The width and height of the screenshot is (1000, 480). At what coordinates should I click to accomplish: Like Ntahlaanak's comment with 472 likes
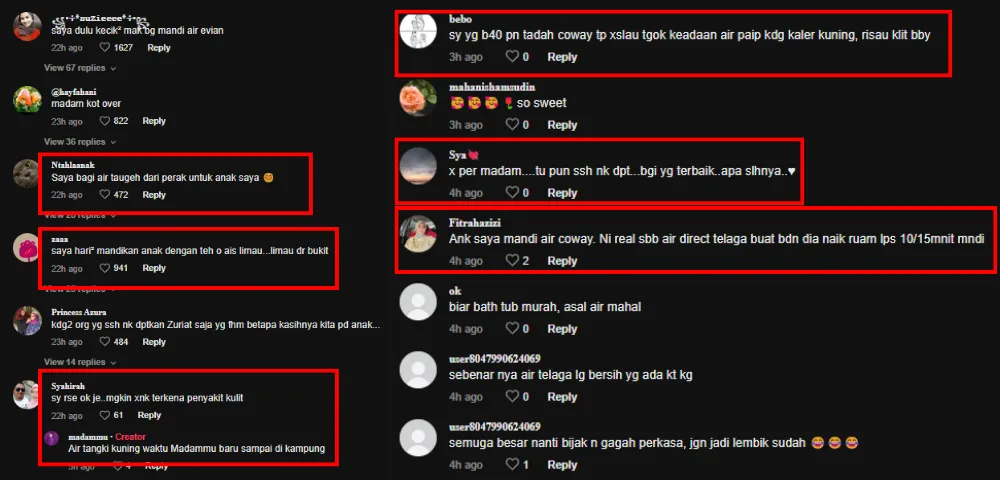coord(105,195)
